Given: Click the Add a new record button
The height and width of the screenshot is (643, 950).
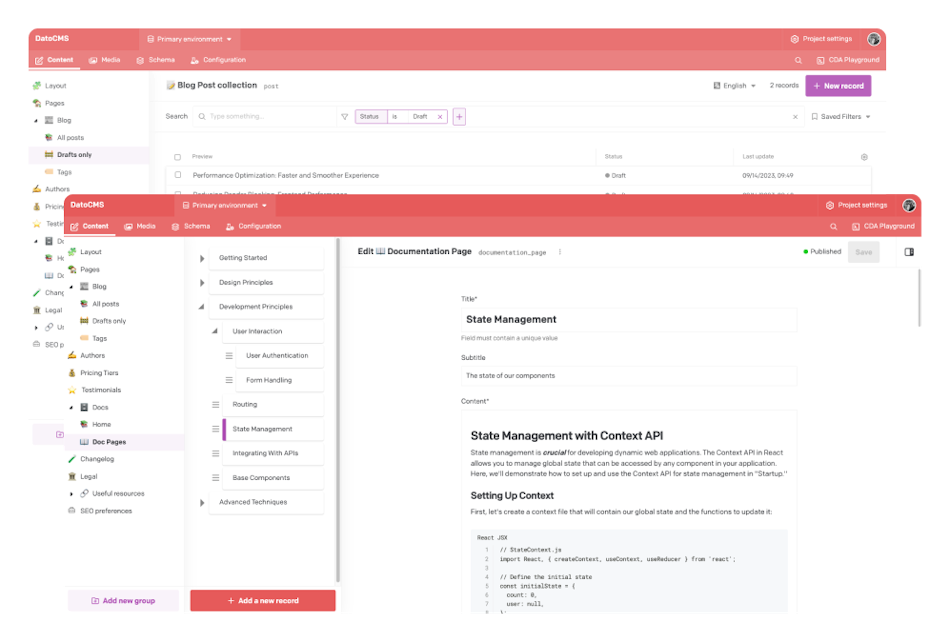Looking at the screenshot, I should [263, 601].
